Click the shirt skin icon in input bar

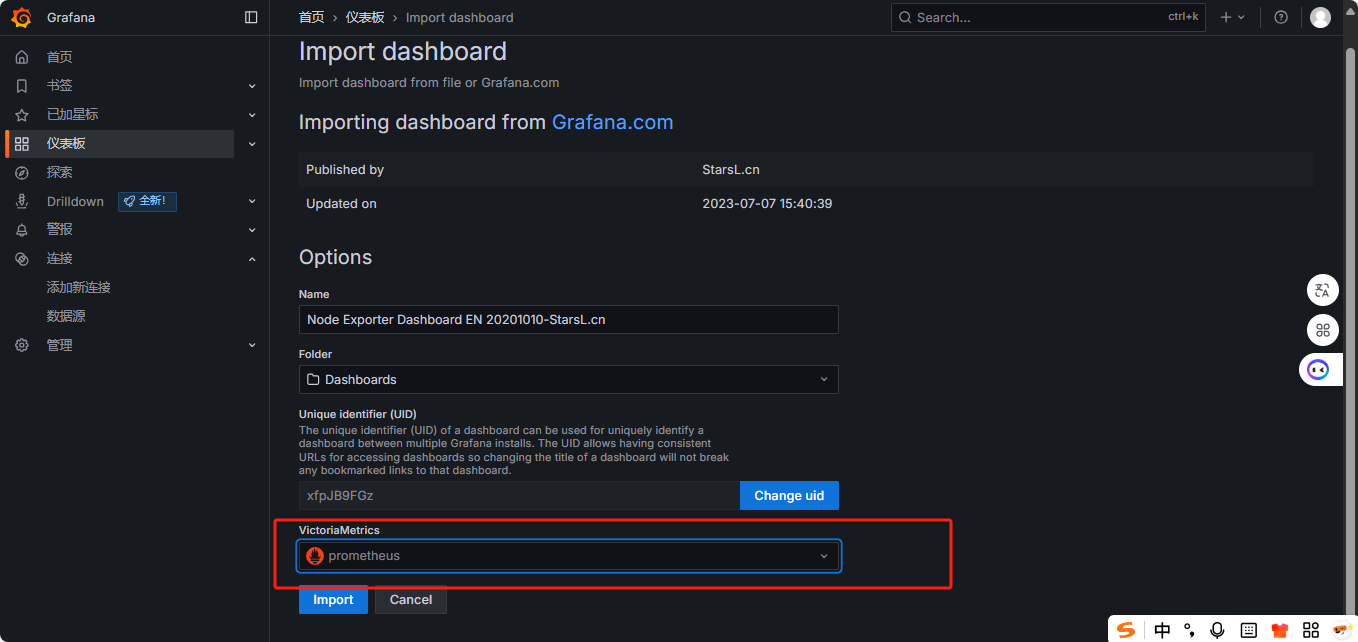pos(1280,630)
